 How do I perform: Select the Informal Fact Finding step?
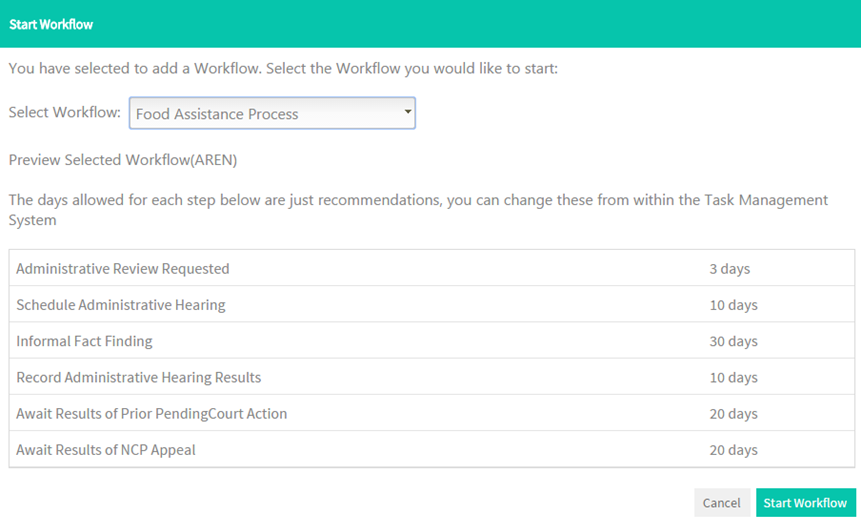(431, 340)
